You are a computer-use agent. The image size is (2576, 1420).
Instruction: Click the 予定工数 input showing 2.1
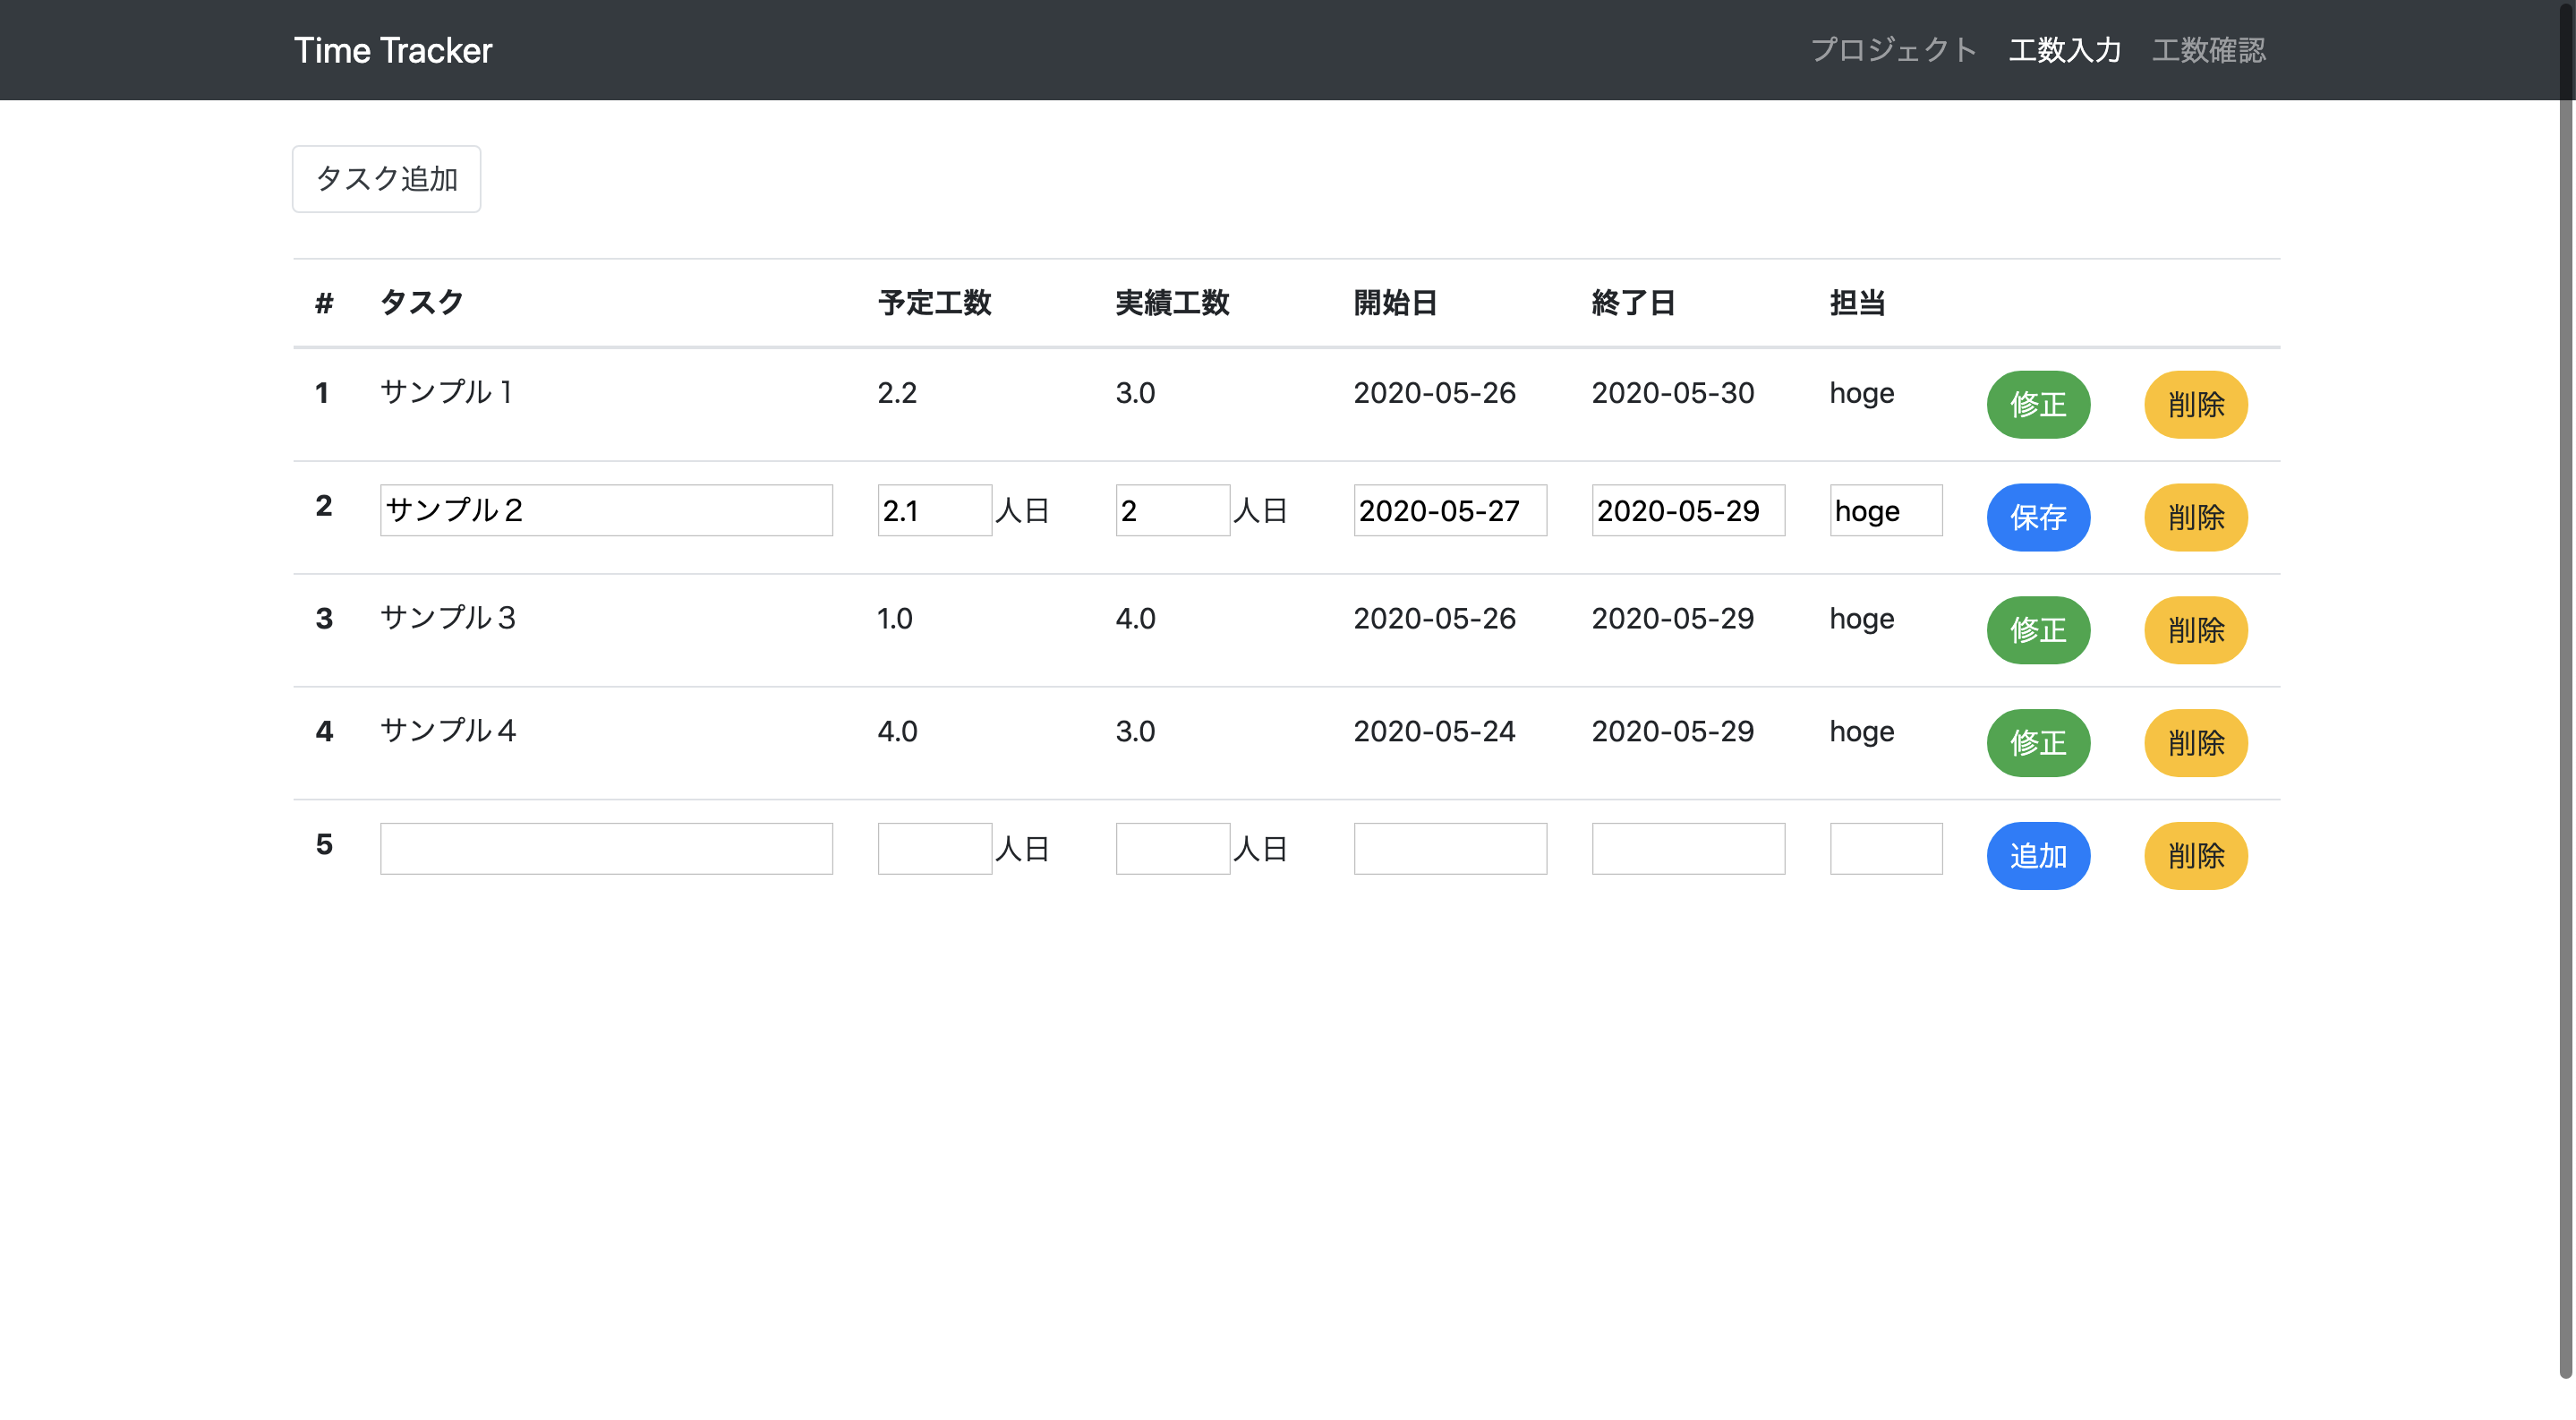933,510
